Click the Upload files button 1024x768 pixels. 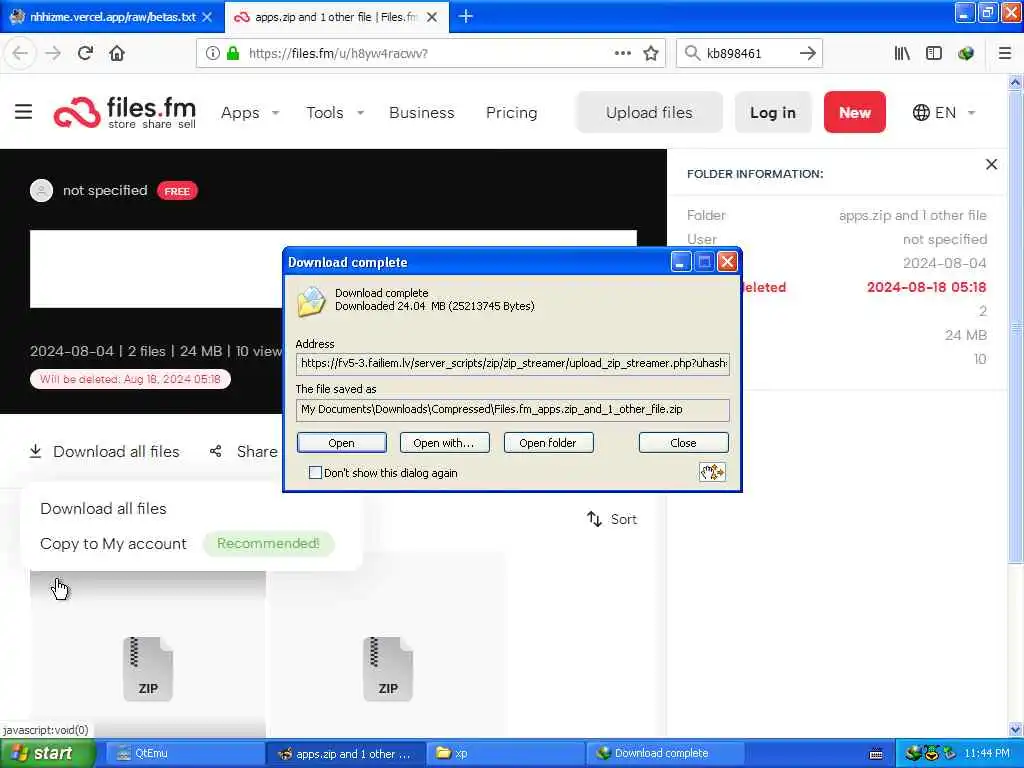click(x=648, y=112)
